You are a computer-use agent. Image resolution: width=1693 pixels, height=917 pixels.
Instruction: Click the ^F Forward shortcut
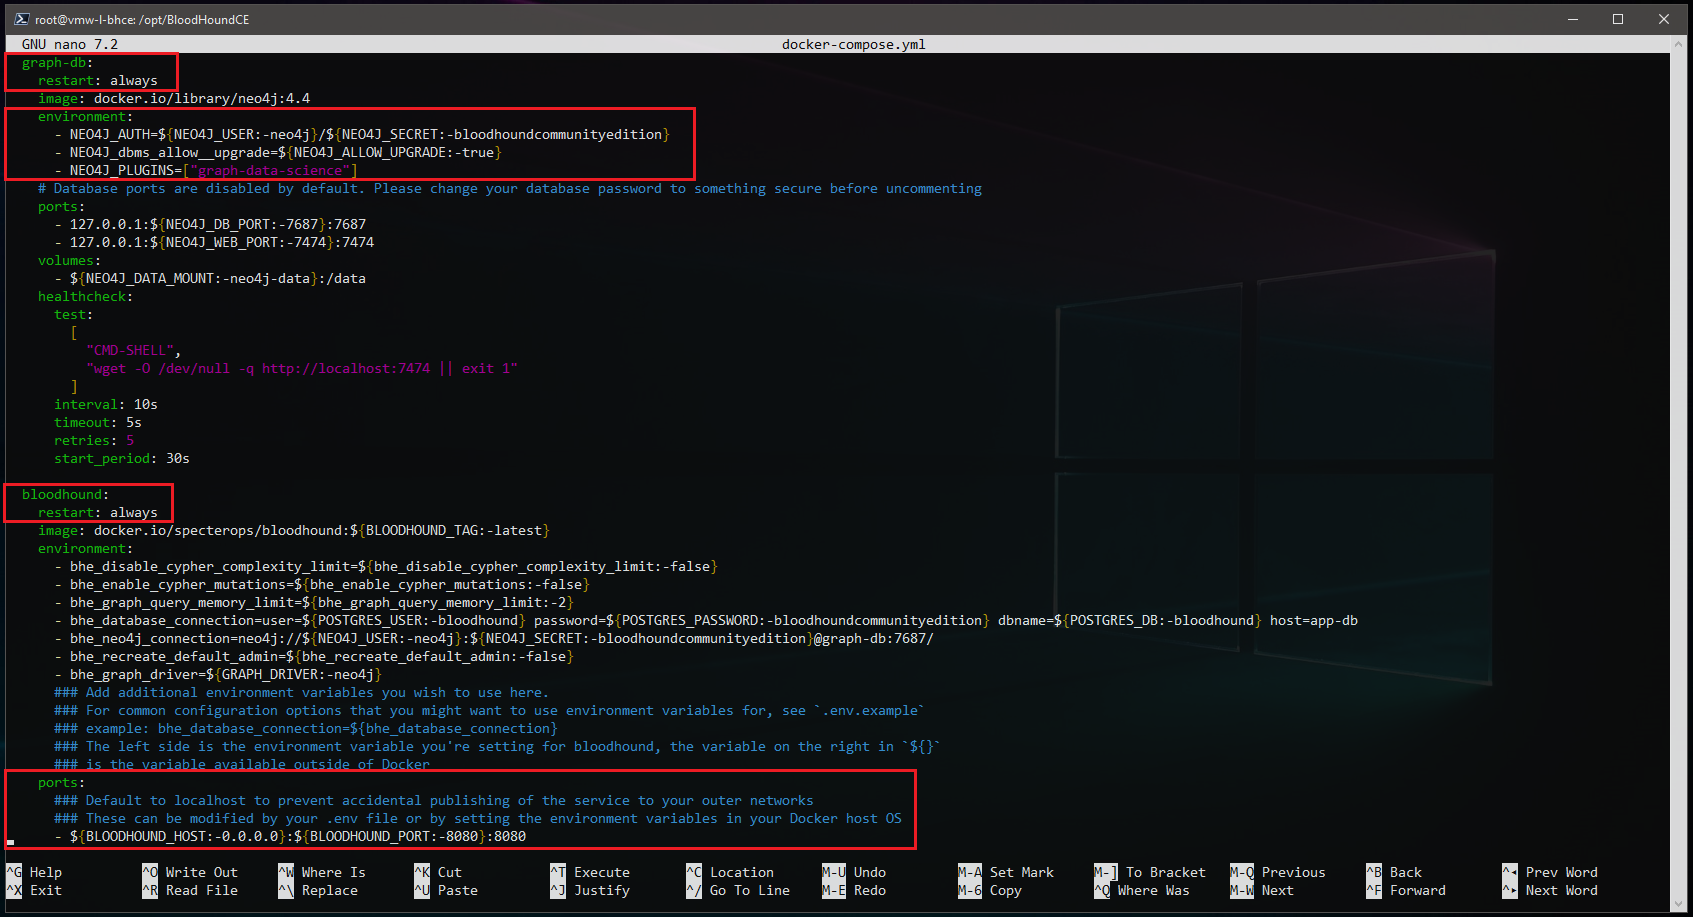coord(1406,890)
